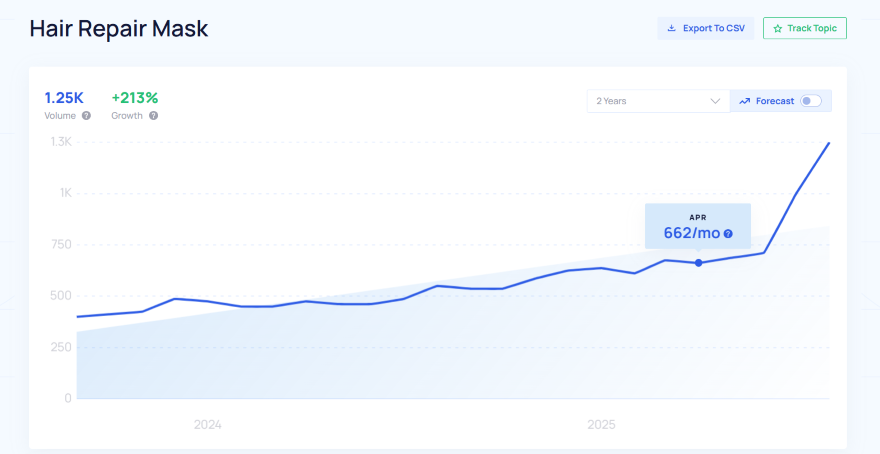This screenshot has width=880, height=454.
Task: Click the Hair Repair Mask heading
Action: click(x=119, y=28)
